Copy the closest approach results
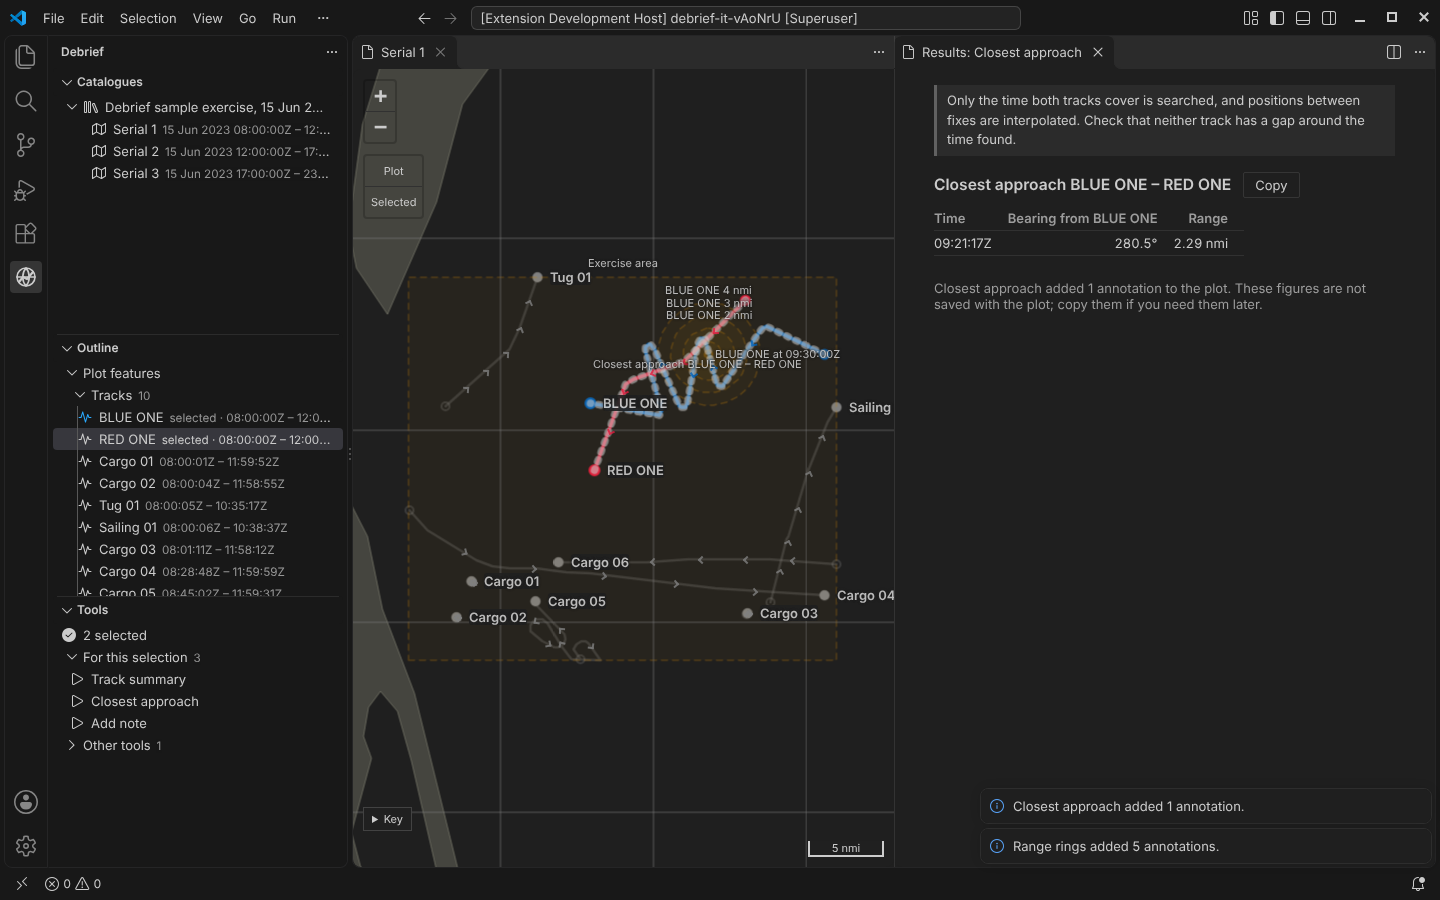The width and height of the screenshot is (1440, 900). click(x=1271, y=185)
